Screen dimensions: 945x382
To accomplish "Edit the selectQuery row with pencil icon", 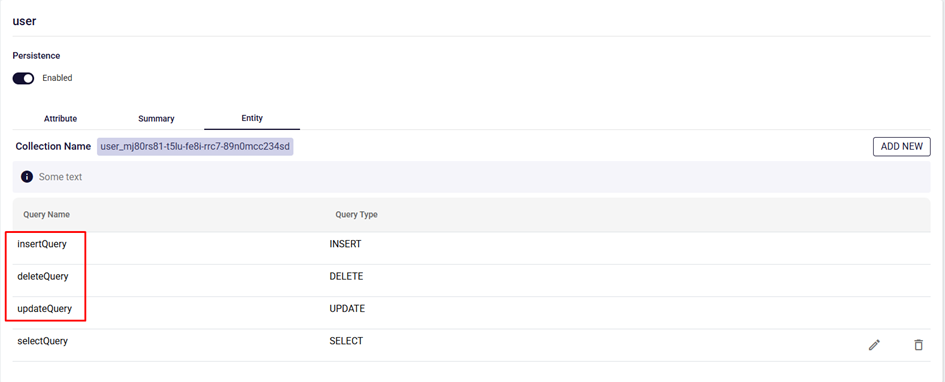I will [x=874, y=345].
